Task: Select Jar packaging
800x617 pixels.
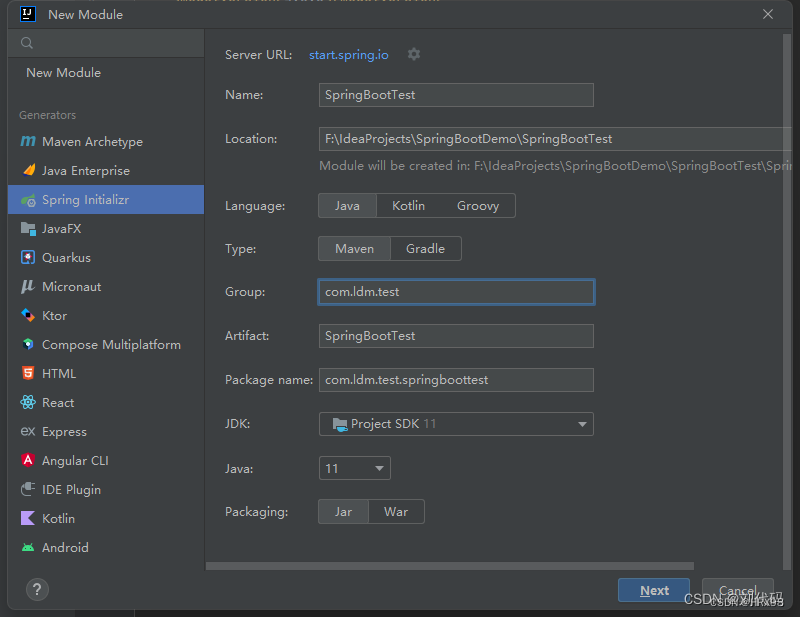Action: point(343,511)
